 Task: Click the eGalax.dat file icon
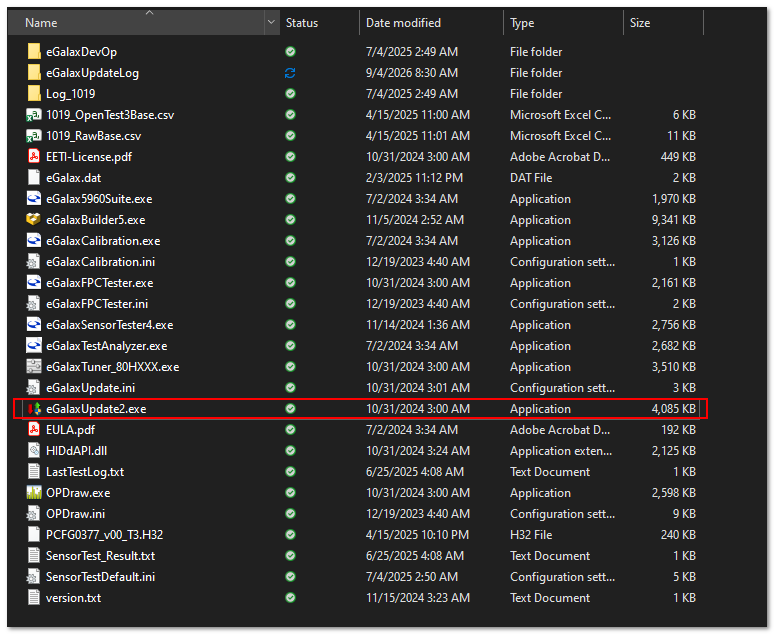click(34, 178)
